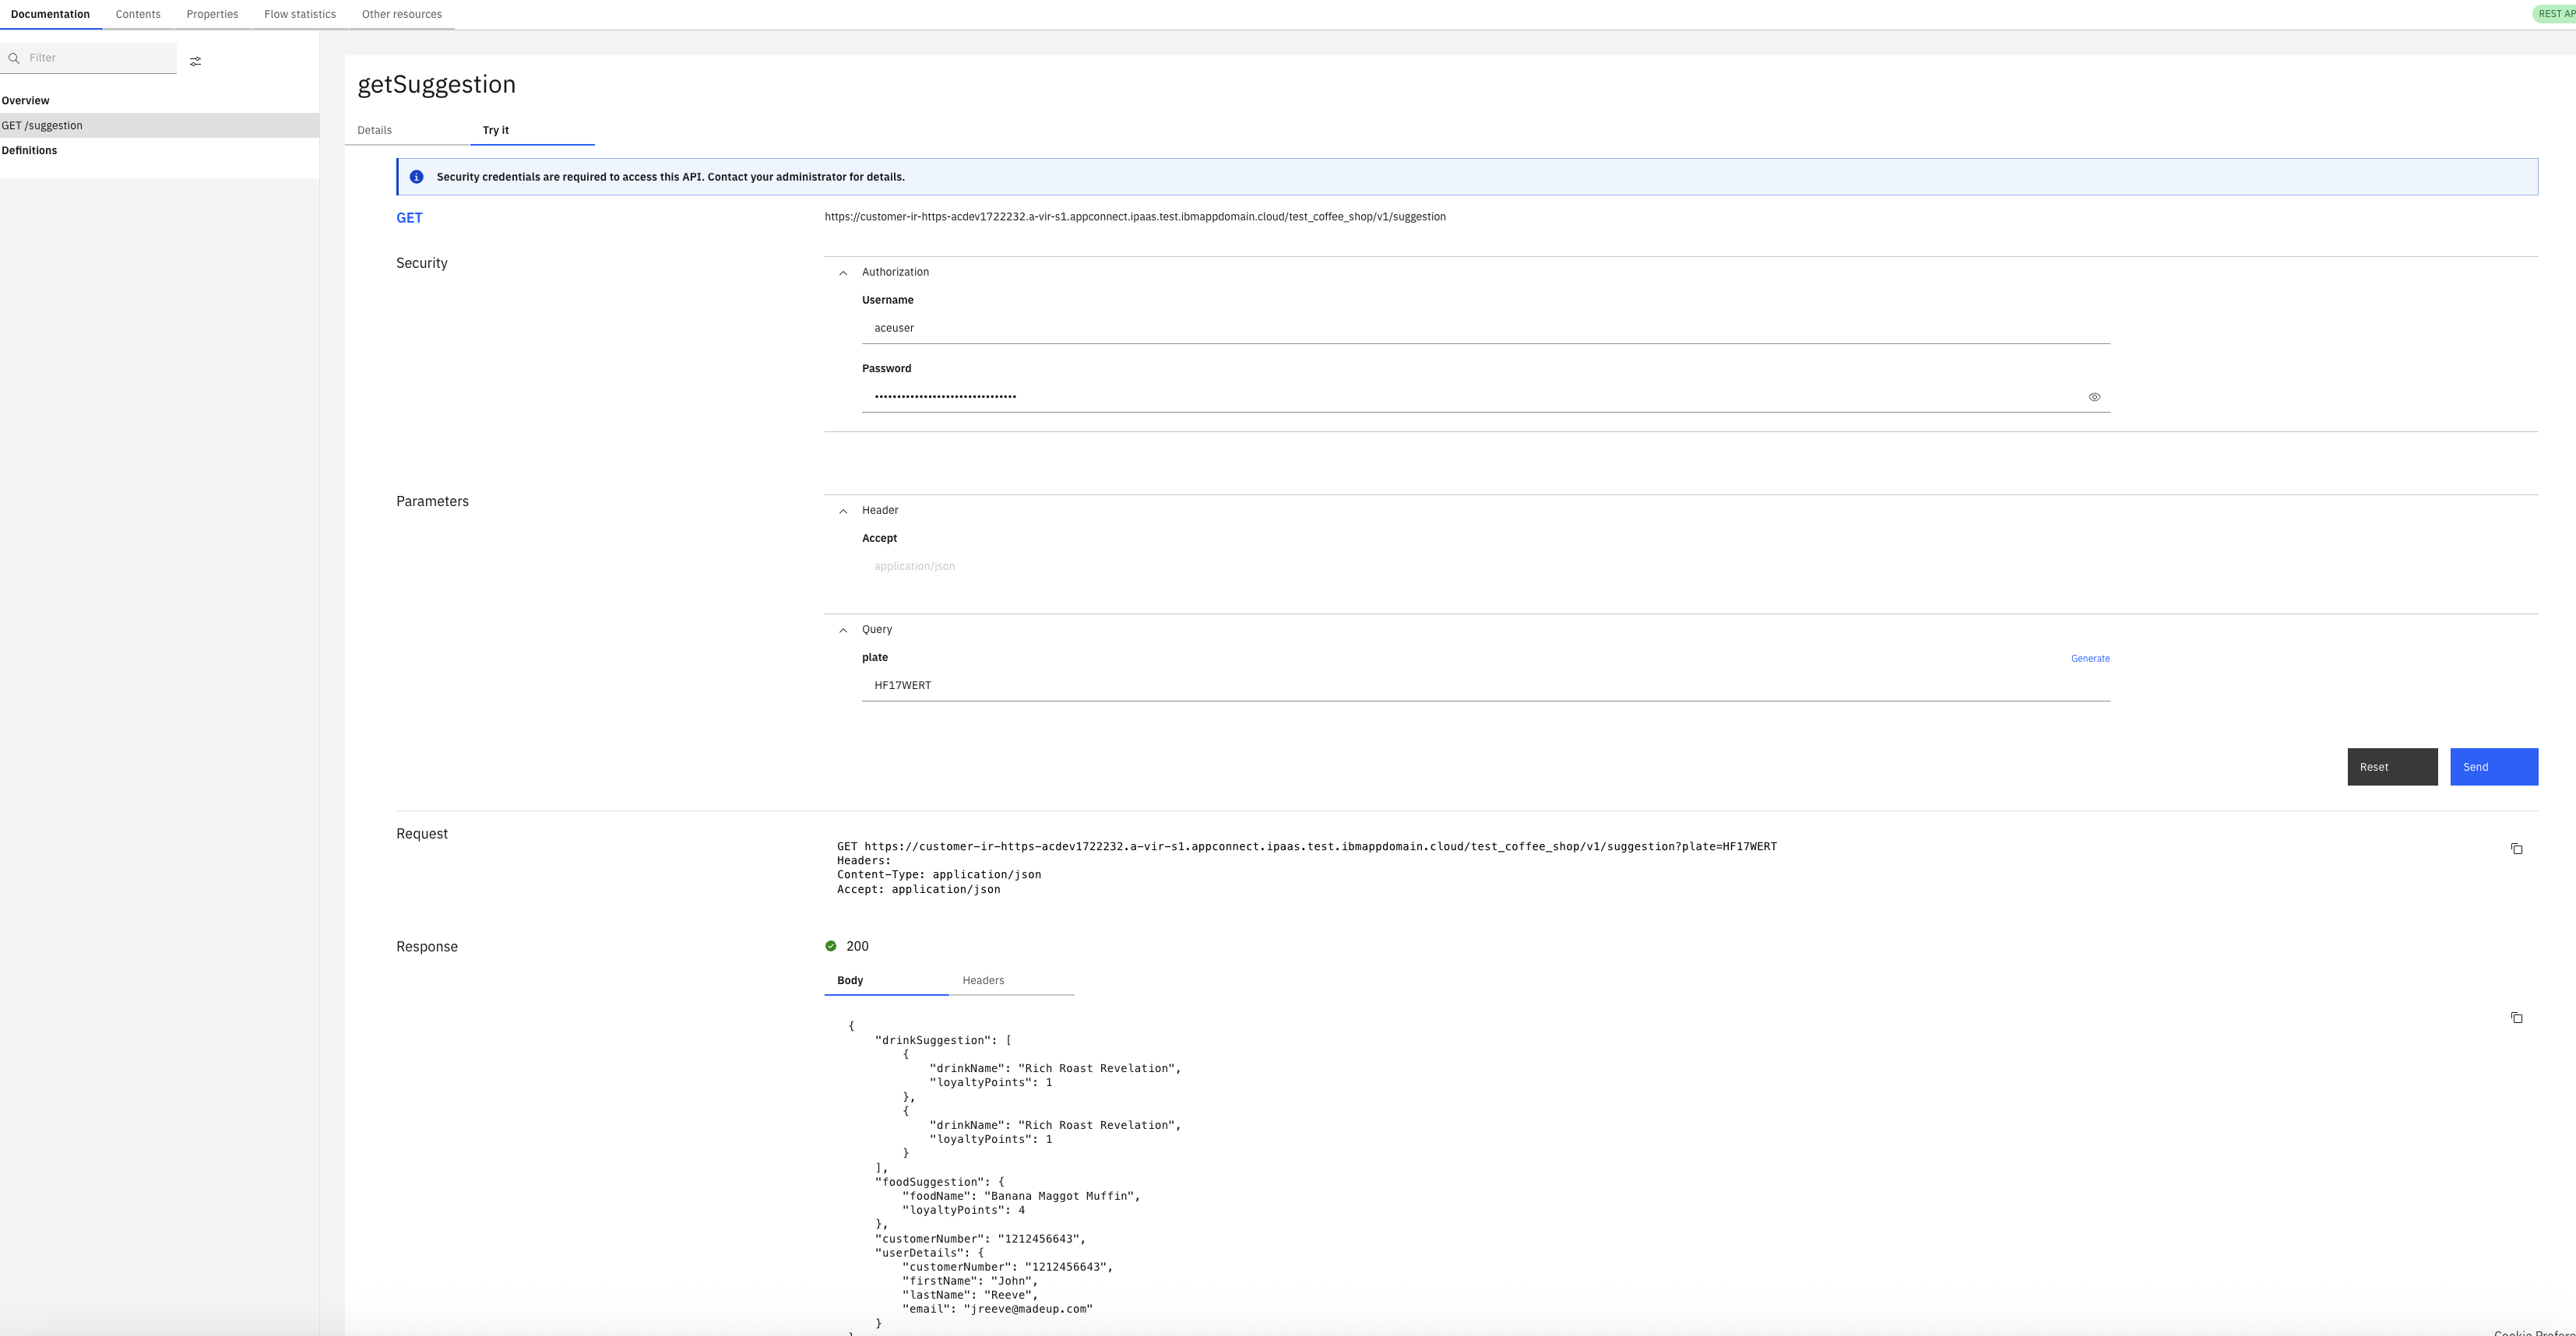The image size is (2576, 1336).
Task: Click the filter settings sliders icon
Action: [x=195, y=61]
